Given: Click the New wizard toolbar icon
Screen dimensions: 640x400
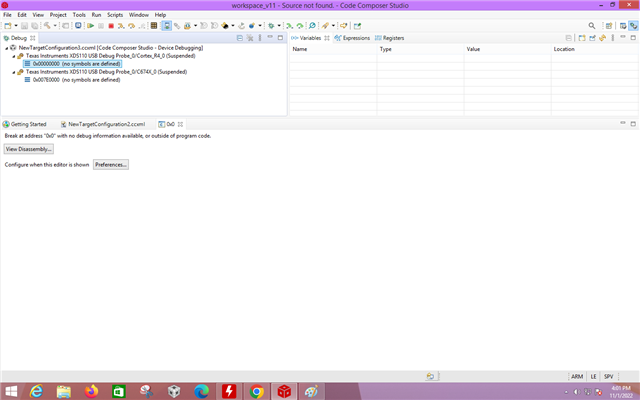Looking at the screenshot, I should (x=8, y=26).
